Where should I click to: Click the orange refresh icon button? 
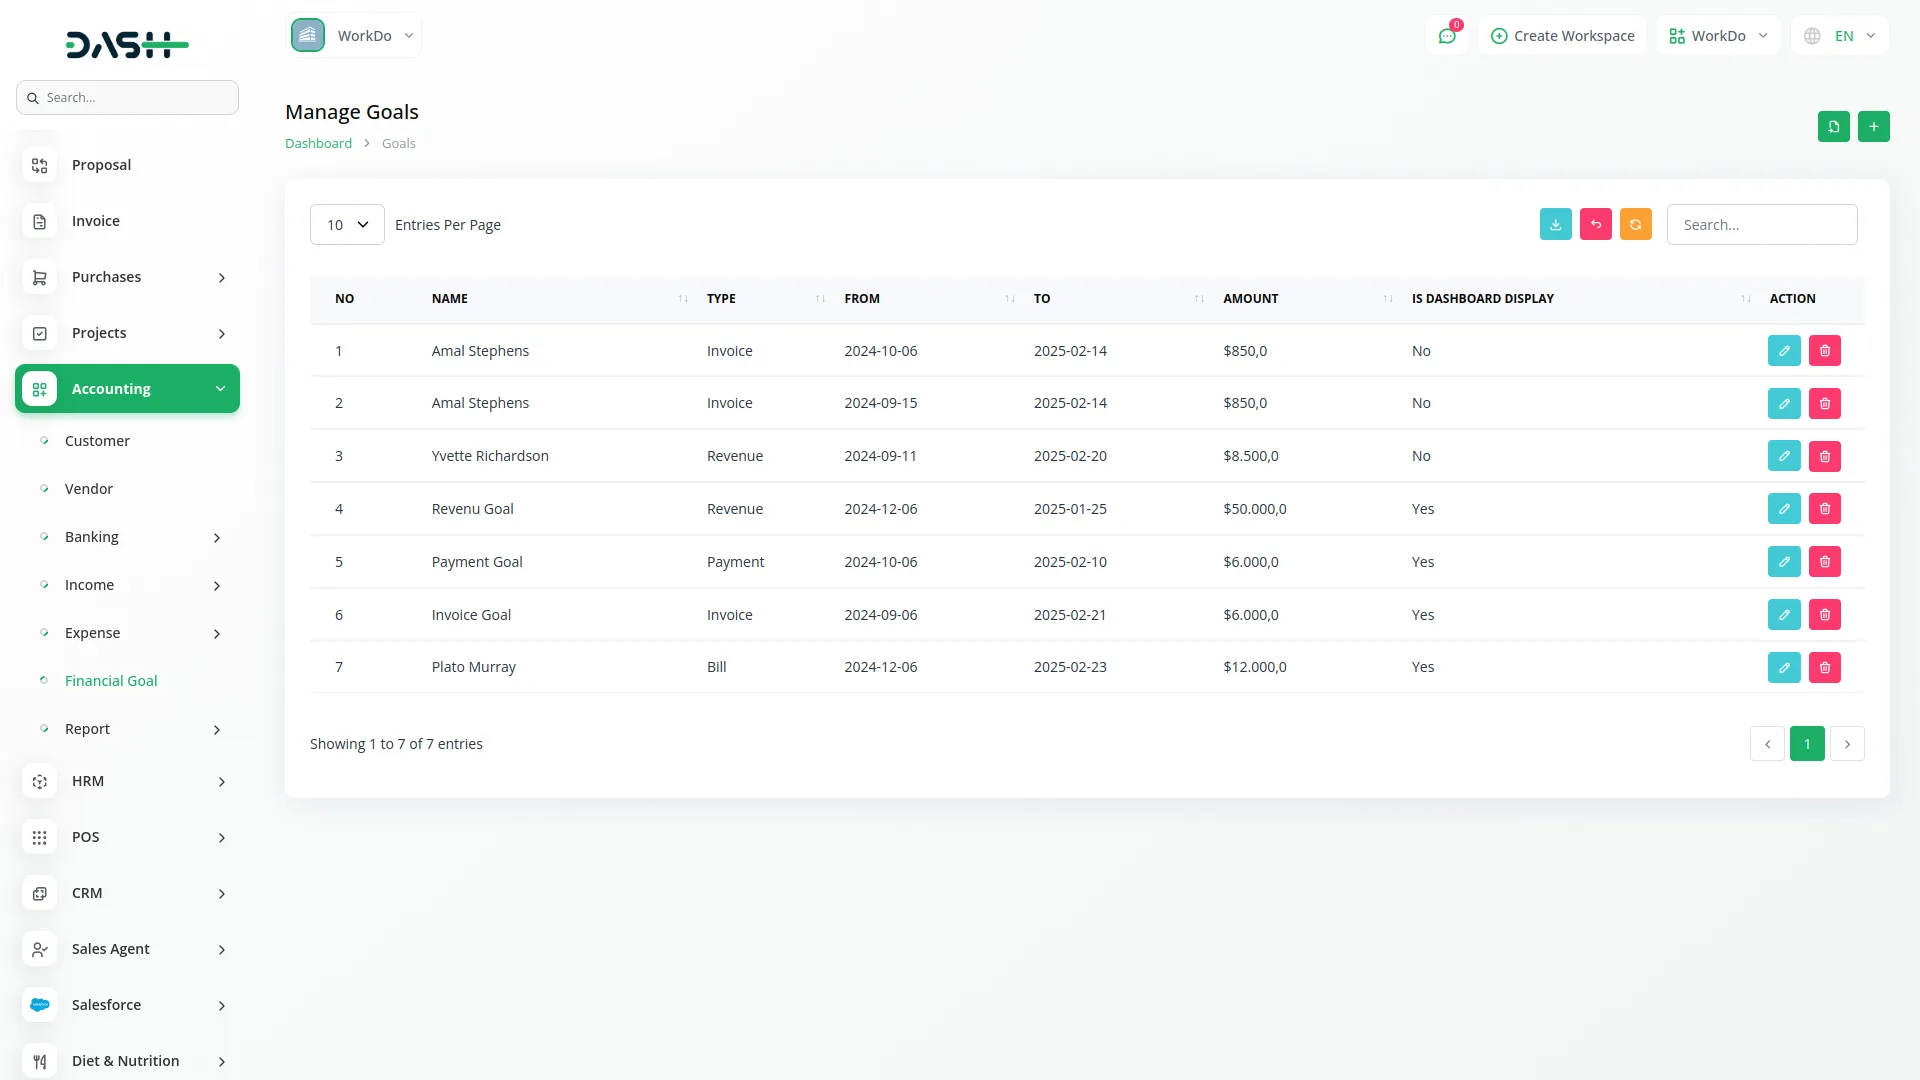tap(1635, 225)
